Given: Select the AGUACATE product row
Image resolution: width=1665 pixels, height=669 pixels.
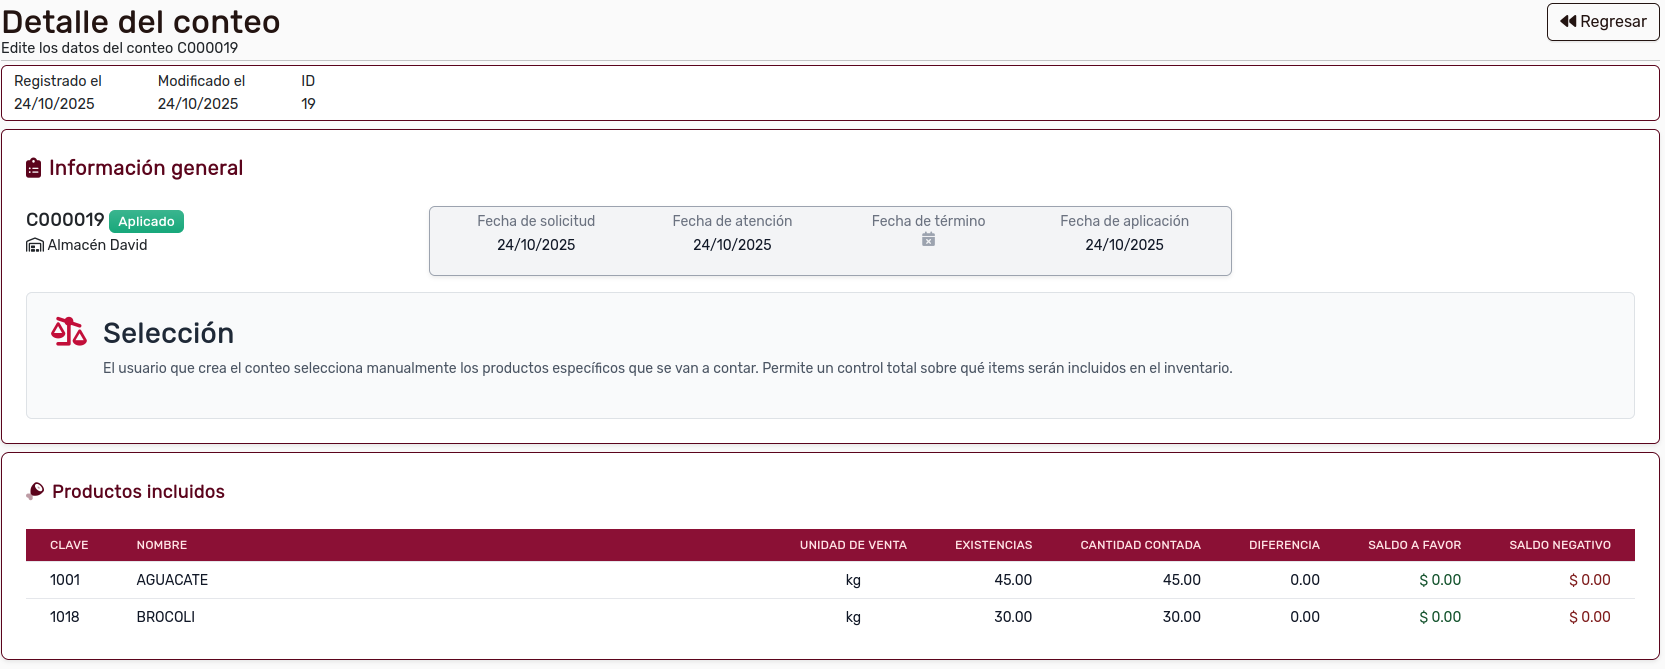Looking at the screenshot, I should point(172,580).
